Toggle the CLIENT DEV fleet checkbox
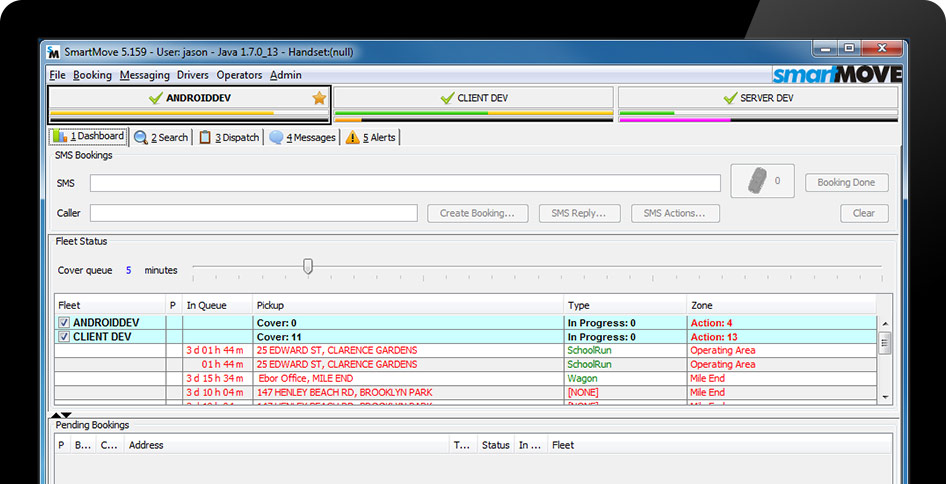 [x=64, y=337]
